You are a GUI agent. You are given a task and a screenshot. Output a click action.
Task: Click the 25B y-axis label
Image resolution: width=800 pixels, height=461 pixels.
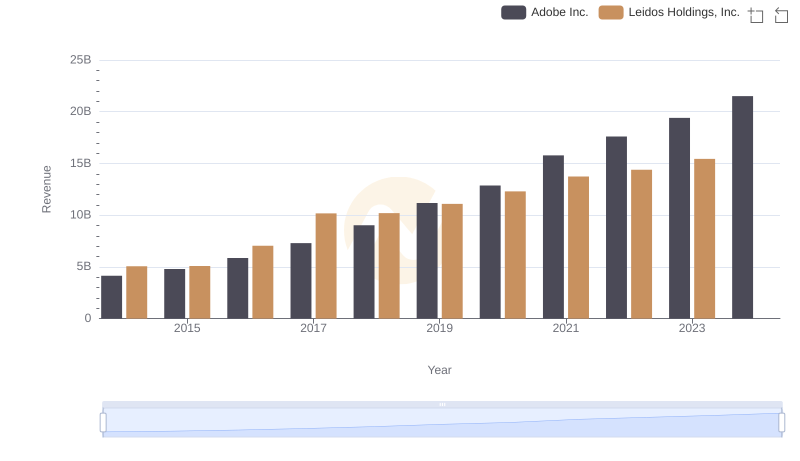81,60
